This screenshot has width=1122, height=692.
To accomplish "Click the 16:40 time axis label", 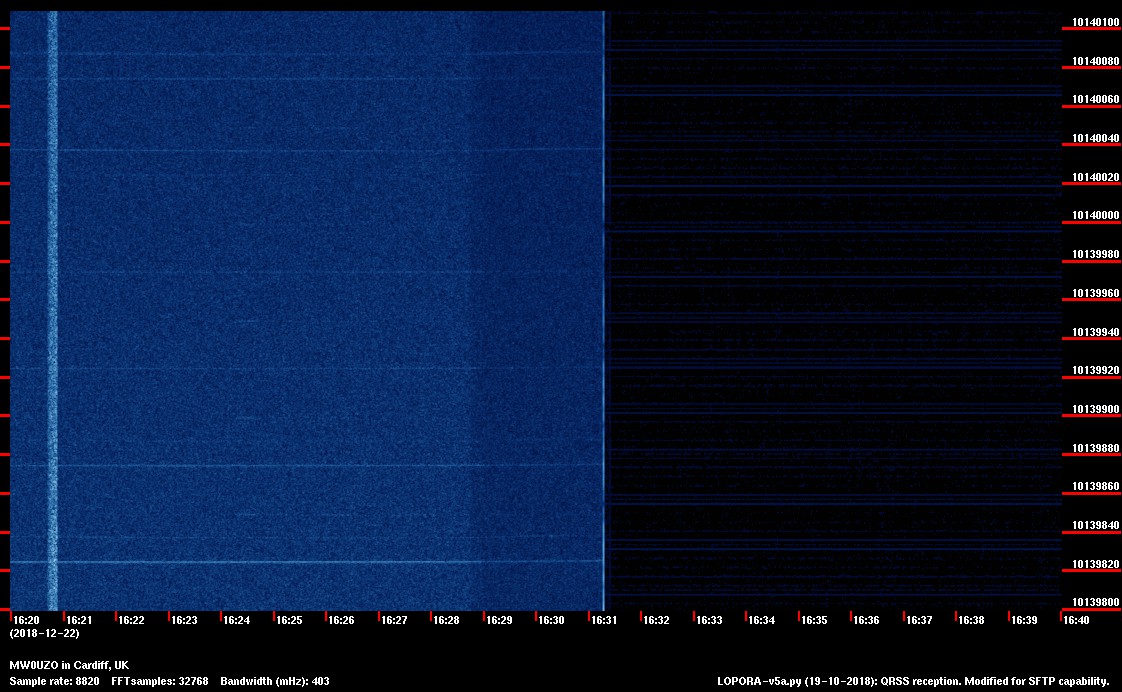I will tap(1076, 620).
